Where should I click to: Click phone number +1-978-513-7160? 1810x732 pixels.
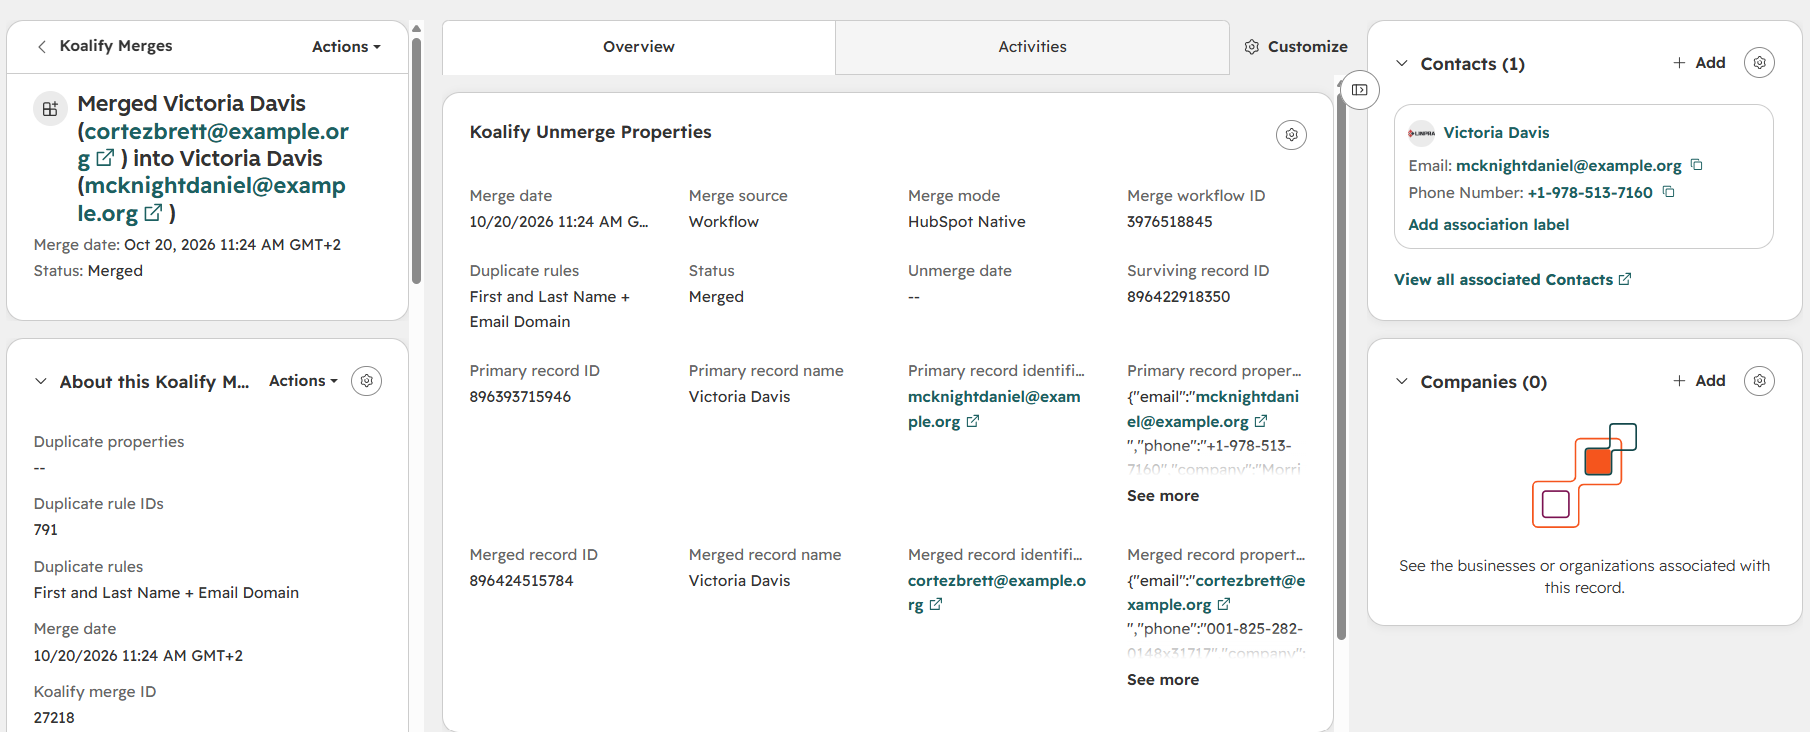(1590, 193)
